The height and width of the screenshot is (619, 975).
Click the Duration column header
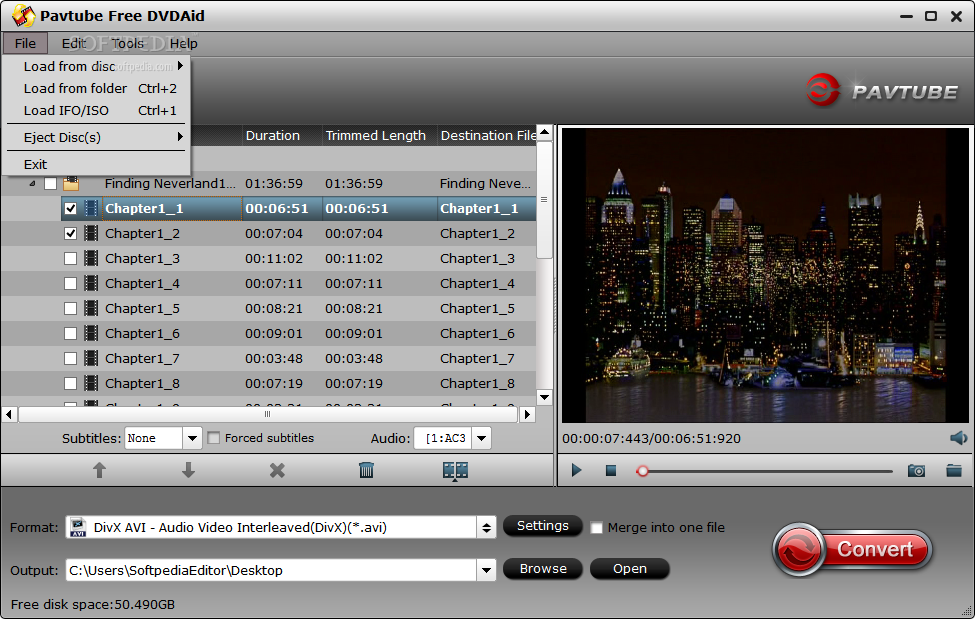(282, 136)
